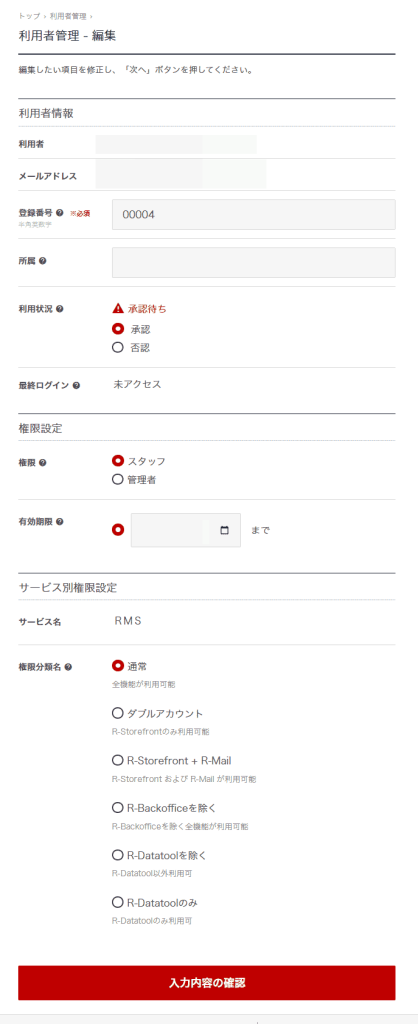Select the 有効期限 date radio button

tap(118, 530)
